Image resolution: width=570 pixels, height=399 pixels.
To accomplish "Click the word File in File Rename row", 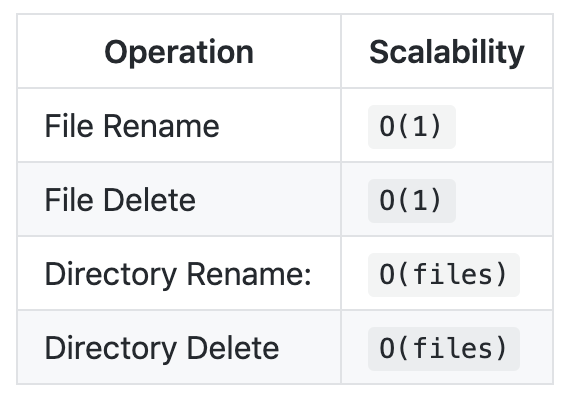I will pyautogui.click(x=69, y=126).
